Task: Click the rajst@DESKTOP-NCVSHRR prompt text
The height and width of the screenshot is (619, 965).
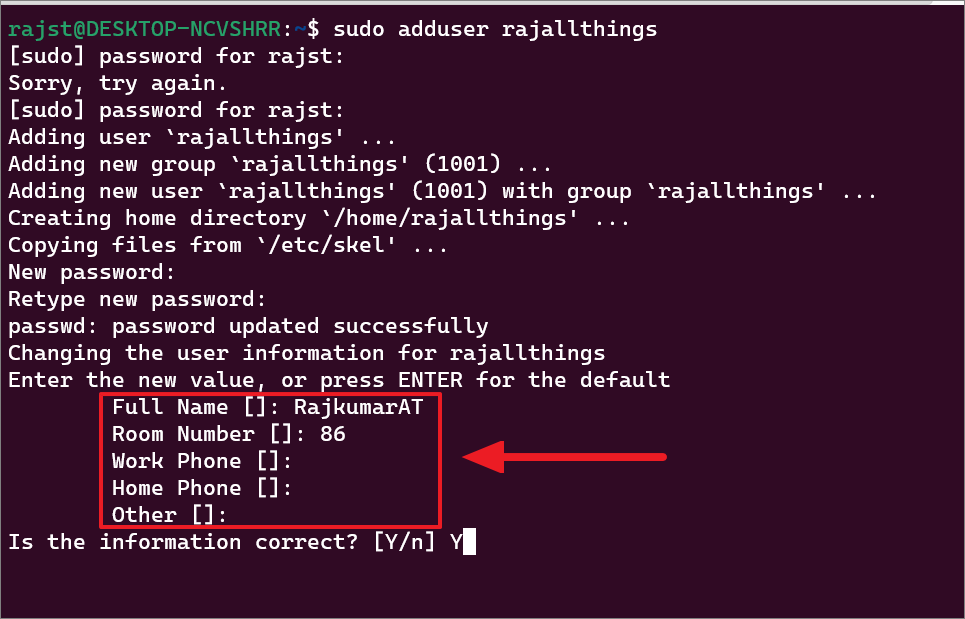Action: 145,29
